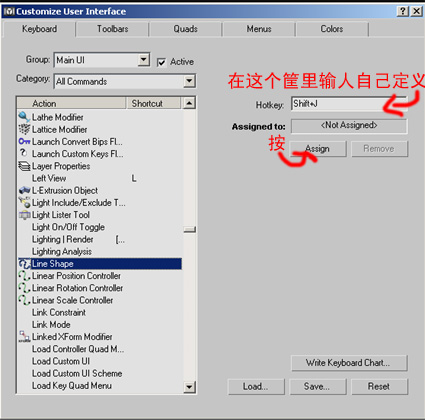Click the Assign button
Image resolution: width=425 pixels, height=420 pixels.
(x=318, y=149)
